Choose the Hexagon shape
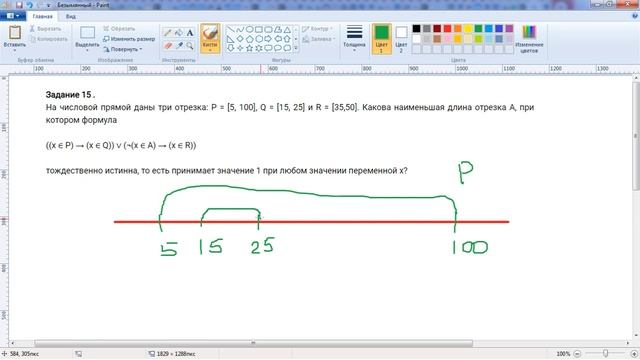The height and width of the screenshot is (360, 640). (x=259, y=39)
